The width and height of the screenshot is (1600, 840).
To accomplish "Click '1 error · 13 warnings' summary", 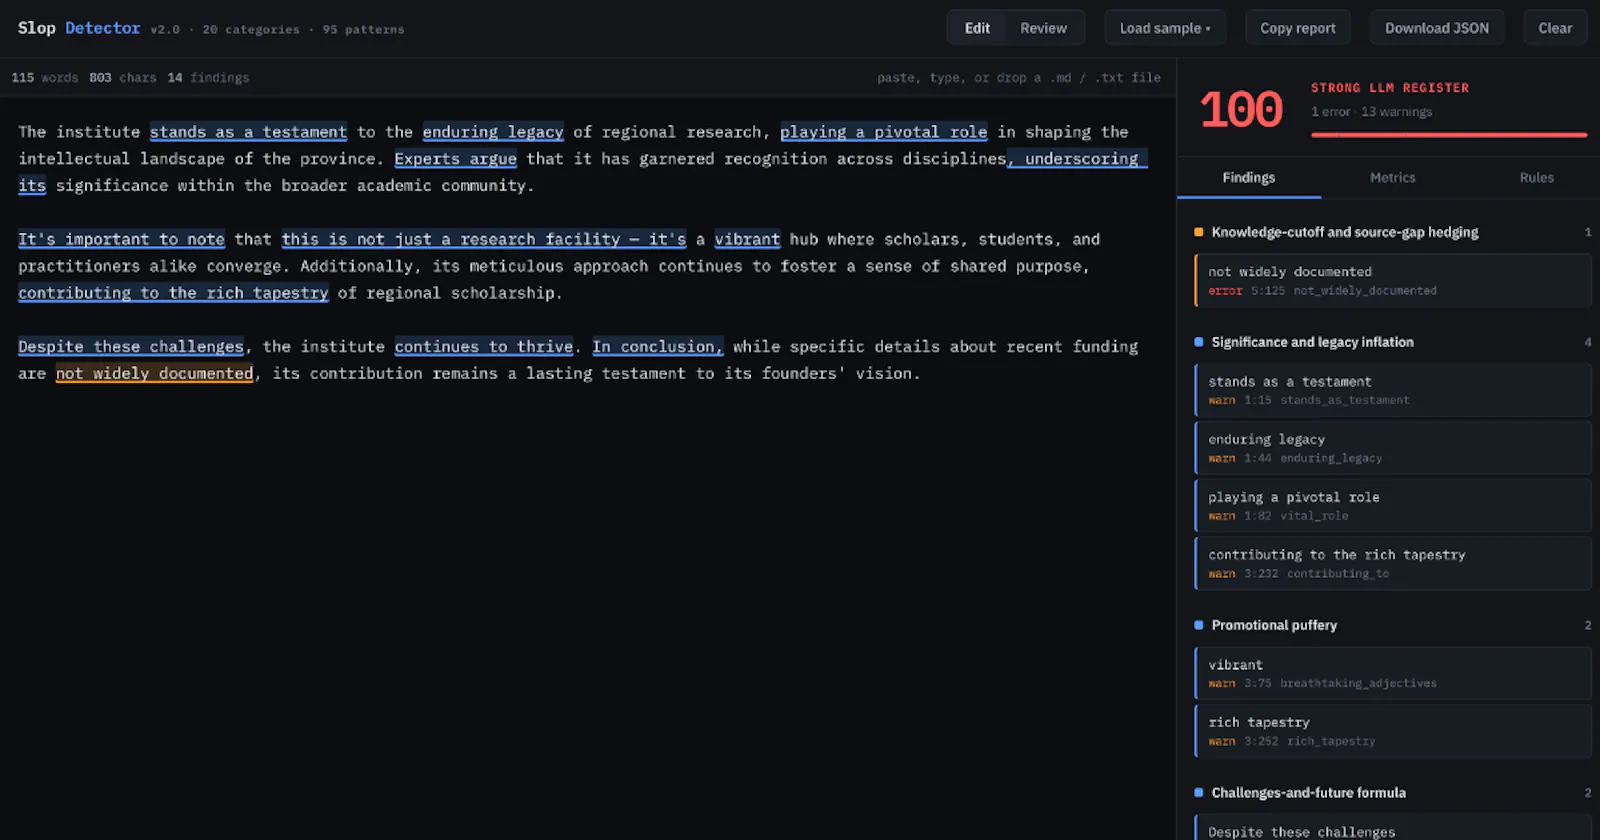I will coord(1371,112).
